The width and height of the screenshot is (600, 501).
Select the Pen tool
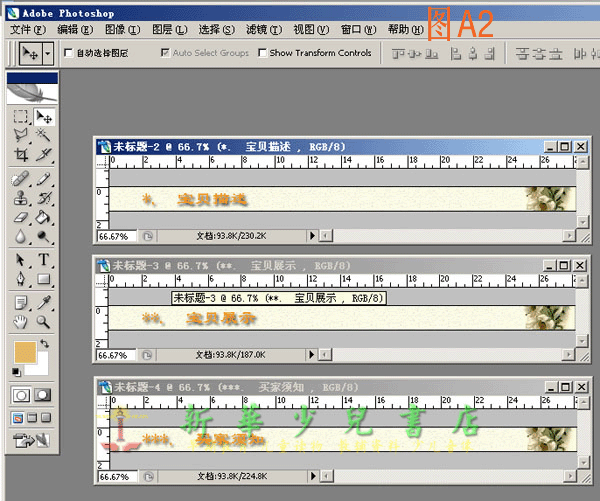[21, 279]
